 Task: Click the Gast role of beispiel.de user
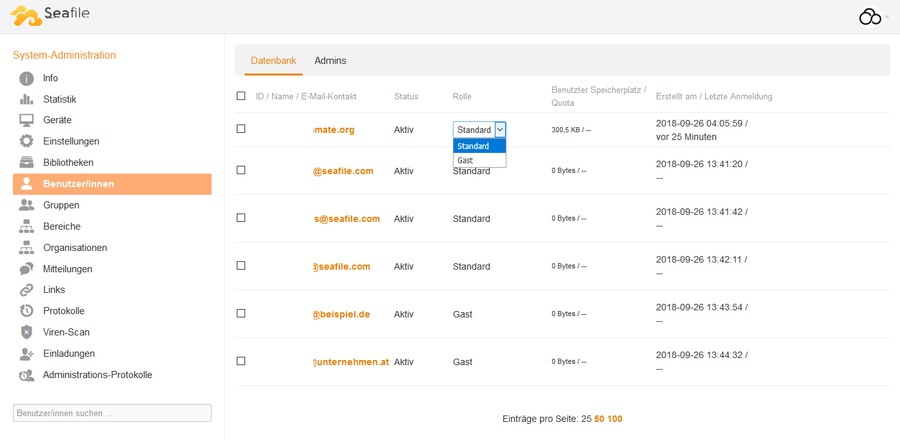coord(463,314)
